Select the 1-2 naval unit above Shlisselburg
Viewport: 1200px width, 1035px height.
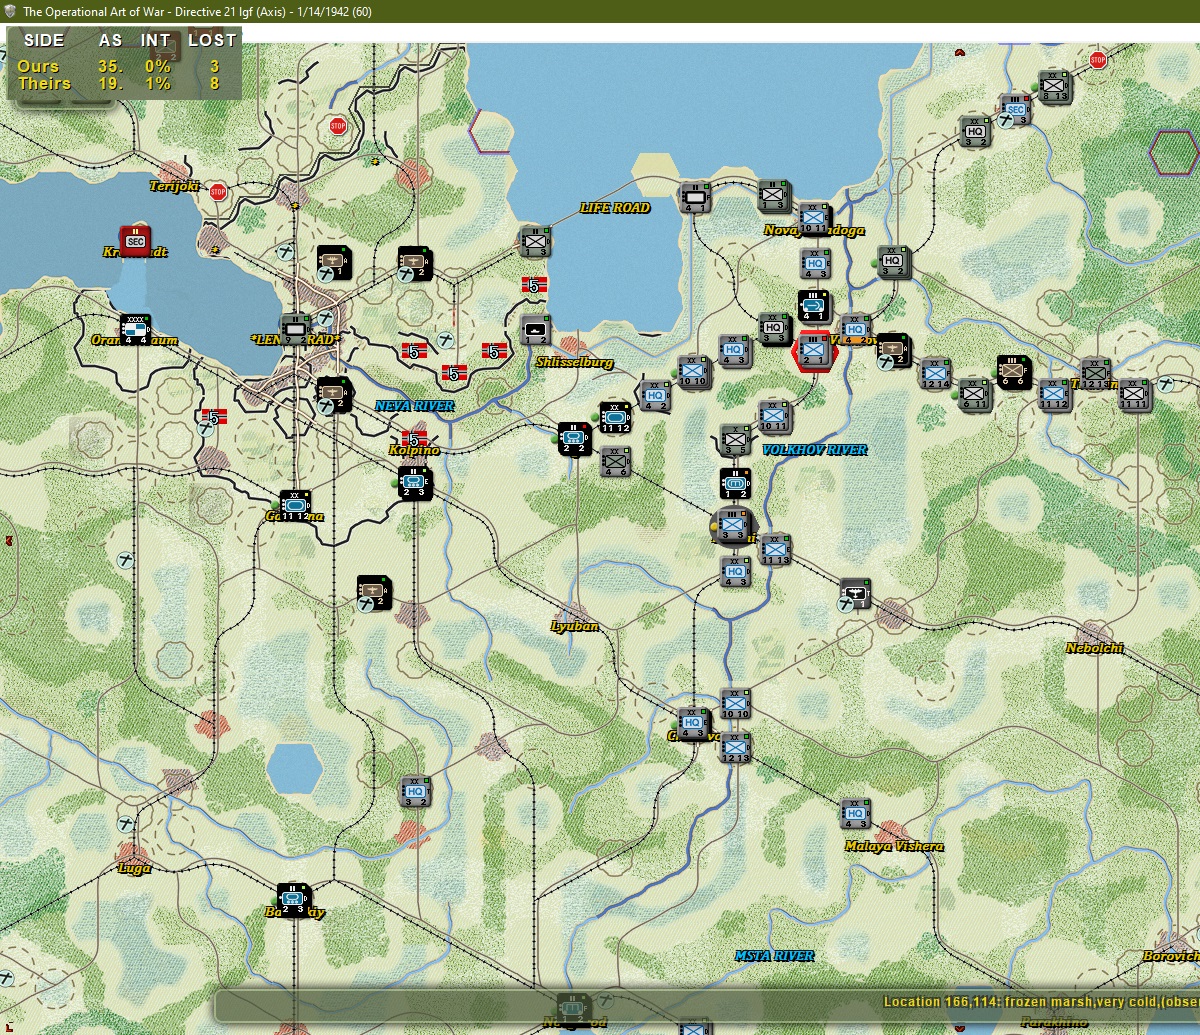click(x=535, y=329)
